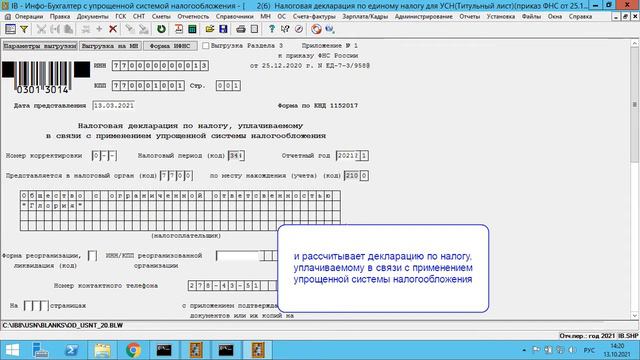Click the Выгрузка на МН button

click(110, 46)
